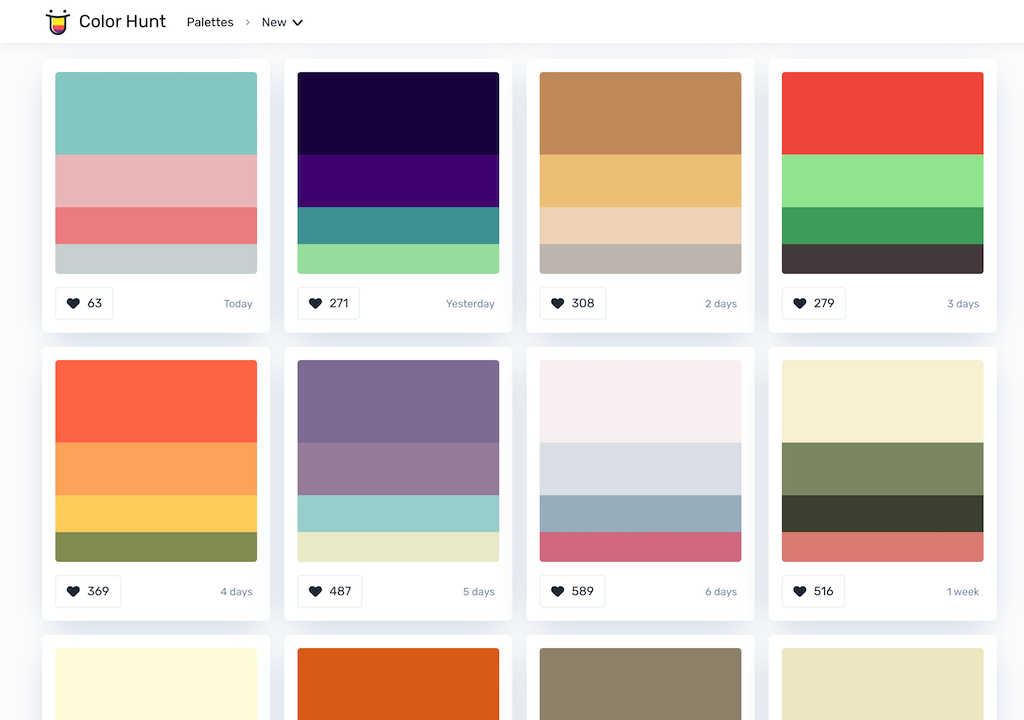The height and width of the screenshot is (720, 1024).
Task: Select the rose swatch in the 6 days palette
Action: click(x=641, y=547)
